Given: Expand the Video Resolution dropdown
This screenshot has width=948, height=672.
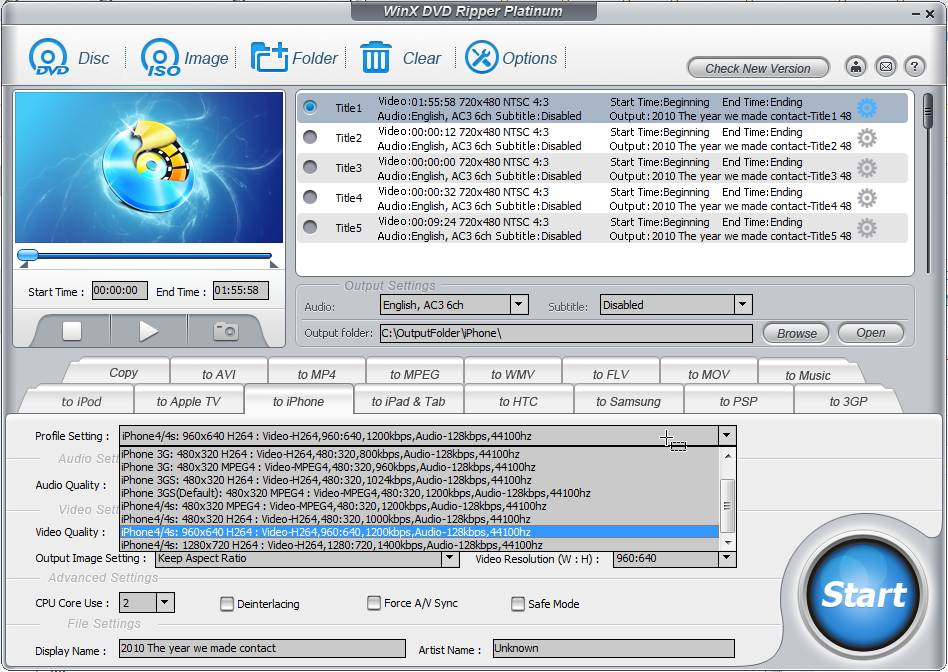Looking at the screenshot, I should point(727,558).
